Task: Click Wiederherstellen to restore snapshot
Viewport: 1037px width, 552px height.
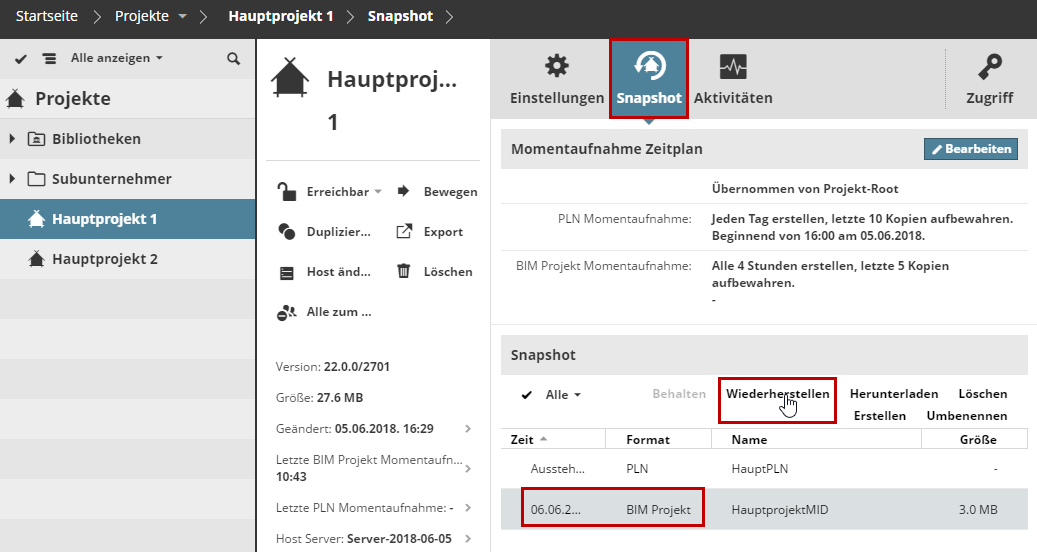Action: [778, 394]
